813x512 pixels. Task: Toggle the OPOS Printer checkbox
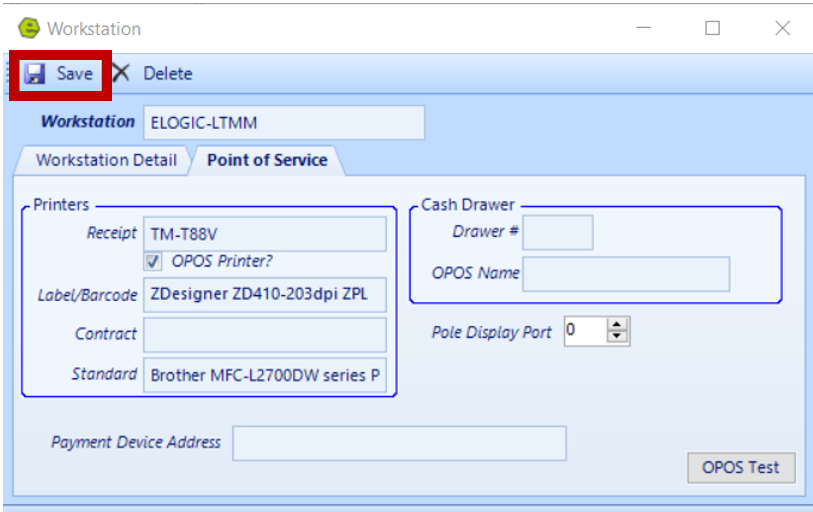(x=154, y=262)
